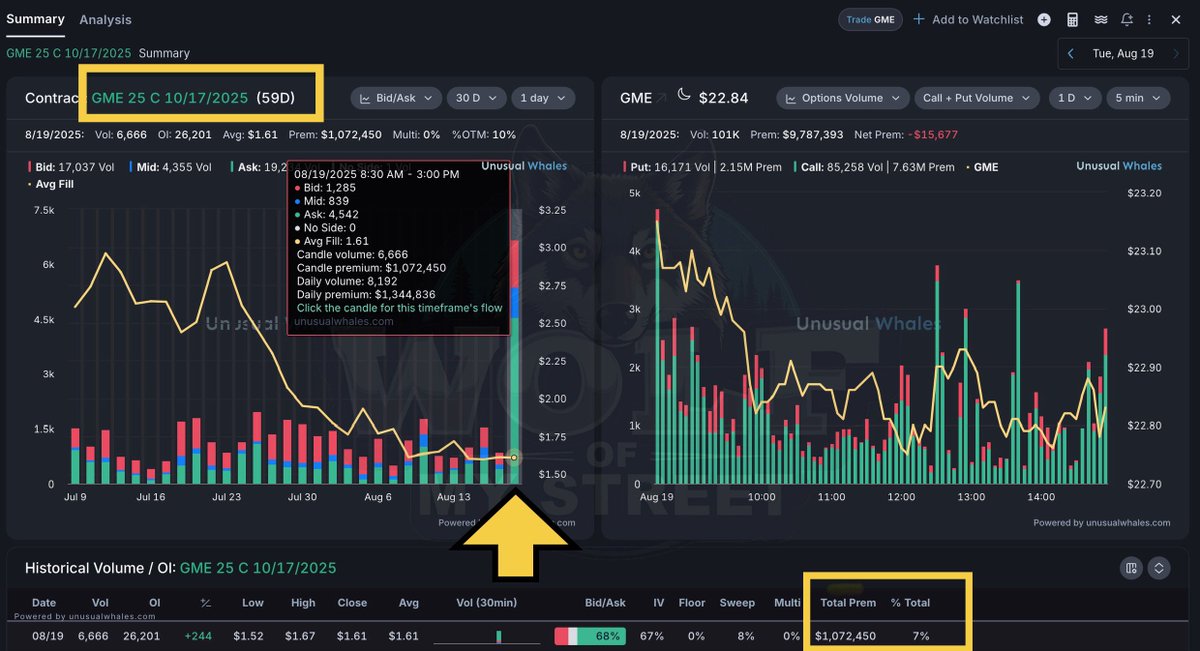Toggle the Bid series in the legend
The image size is (1200, 651).
pos(69,167)
